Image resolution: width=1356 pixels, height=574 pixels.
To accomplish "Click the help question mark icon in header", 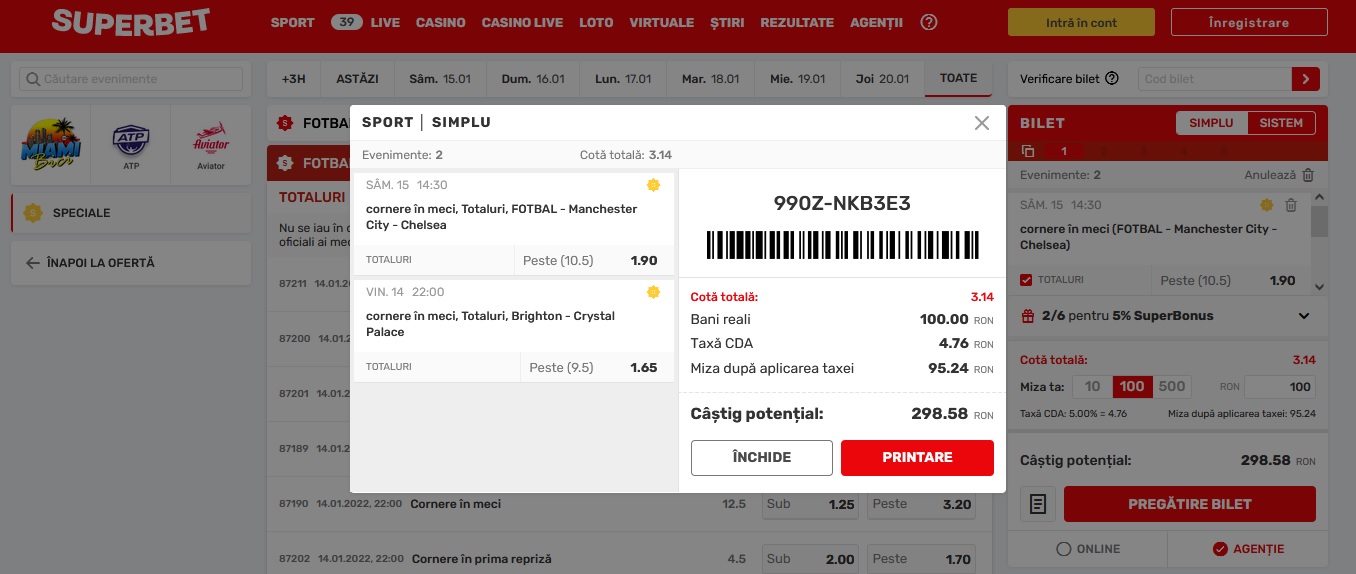I will [929, 22].
